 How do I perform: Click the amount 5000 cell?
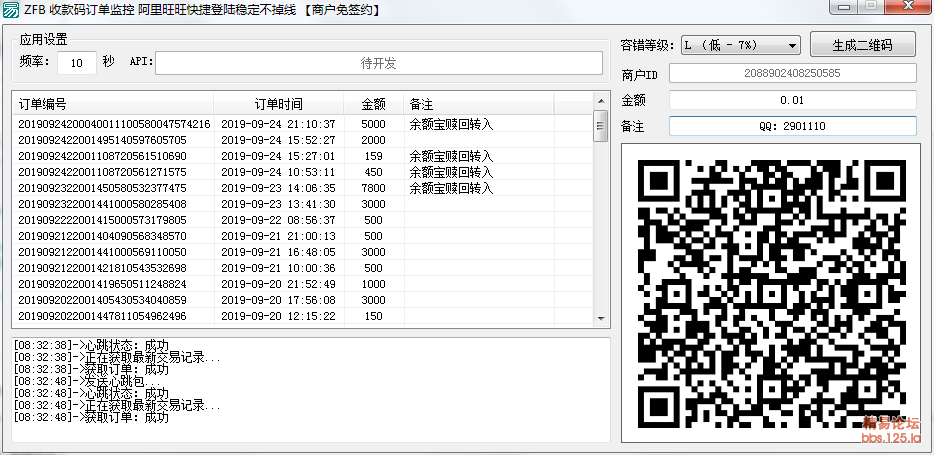[x=373, y=124]
